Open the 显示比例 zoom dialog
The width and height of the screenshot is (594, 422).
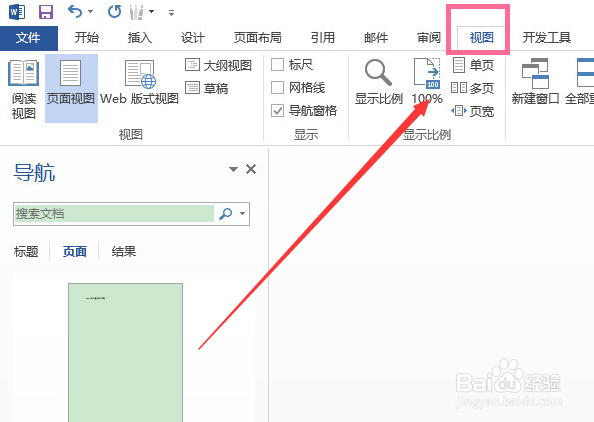point(378,82)
